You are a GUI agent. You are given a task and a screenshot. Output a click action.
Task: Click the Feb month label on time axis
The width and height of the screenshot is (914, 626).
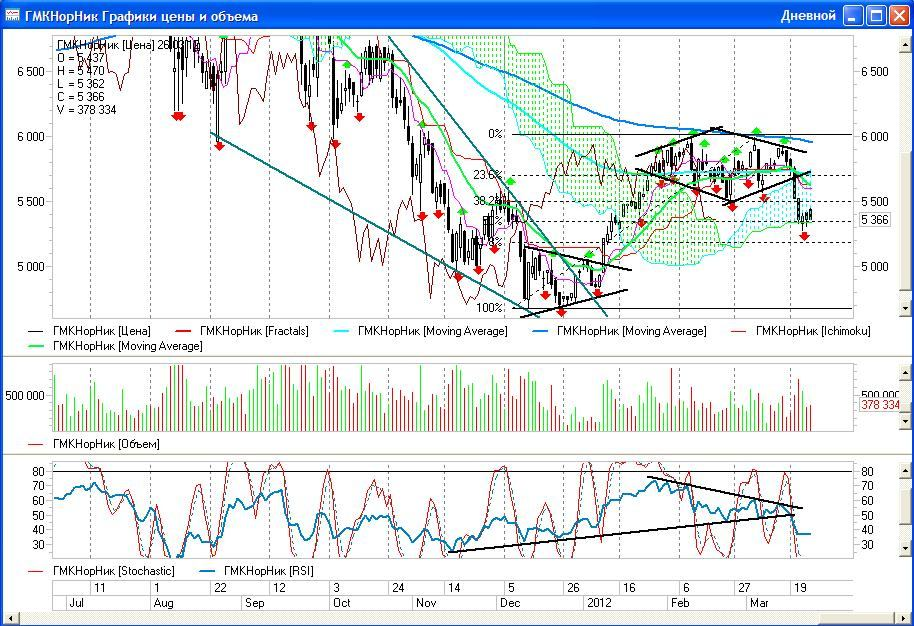(x=680, y=603)
